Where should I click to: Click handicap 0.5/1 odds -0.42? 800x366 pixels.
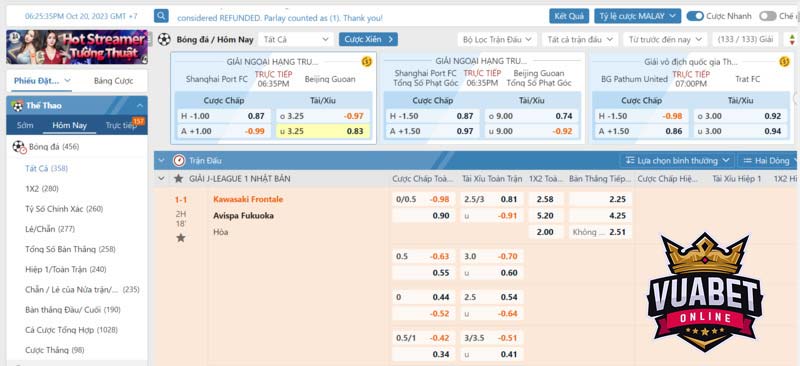(423, 338)
